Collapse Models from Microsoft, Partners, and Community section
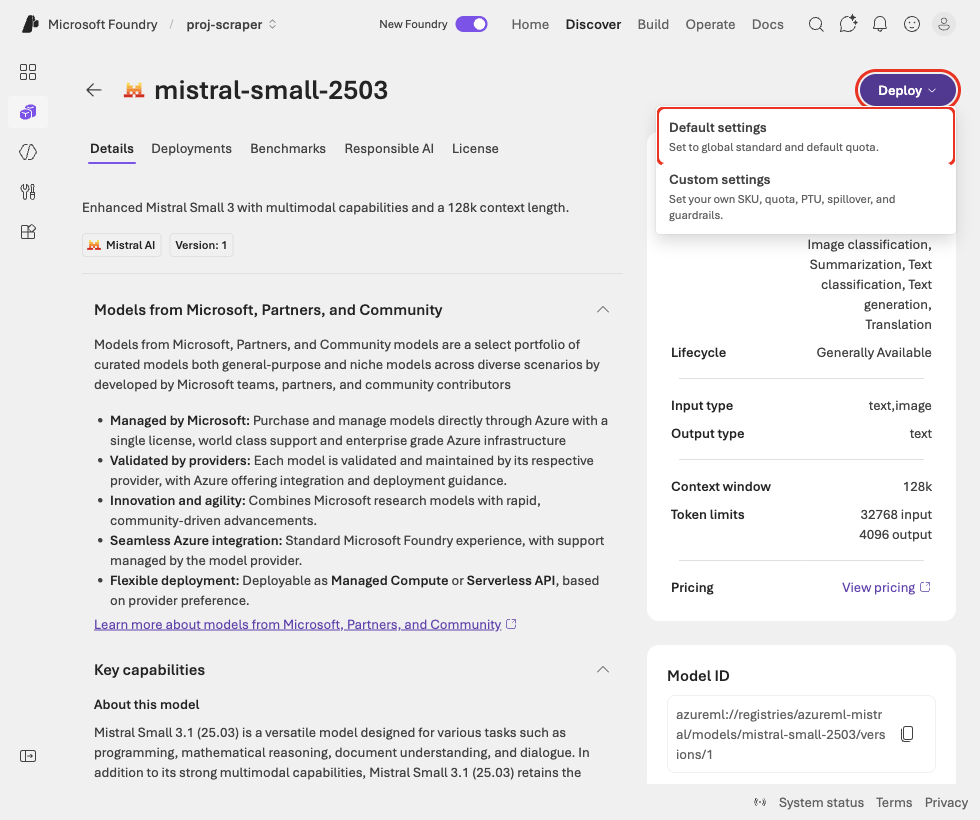The image size is (980, 820). point(602,310)
